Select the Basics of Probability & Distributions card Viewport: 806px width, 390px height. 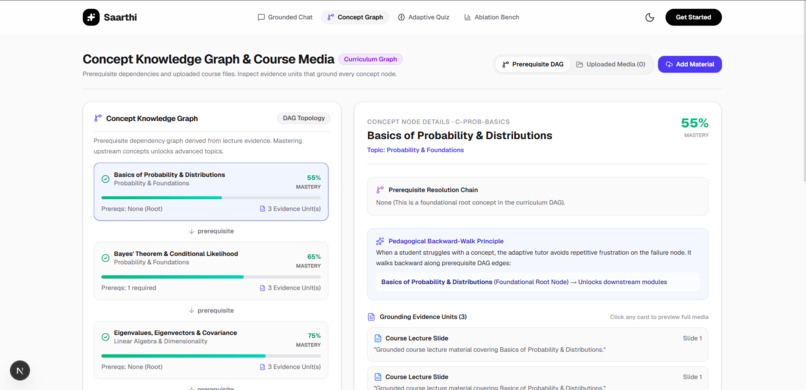coord(211,192)
